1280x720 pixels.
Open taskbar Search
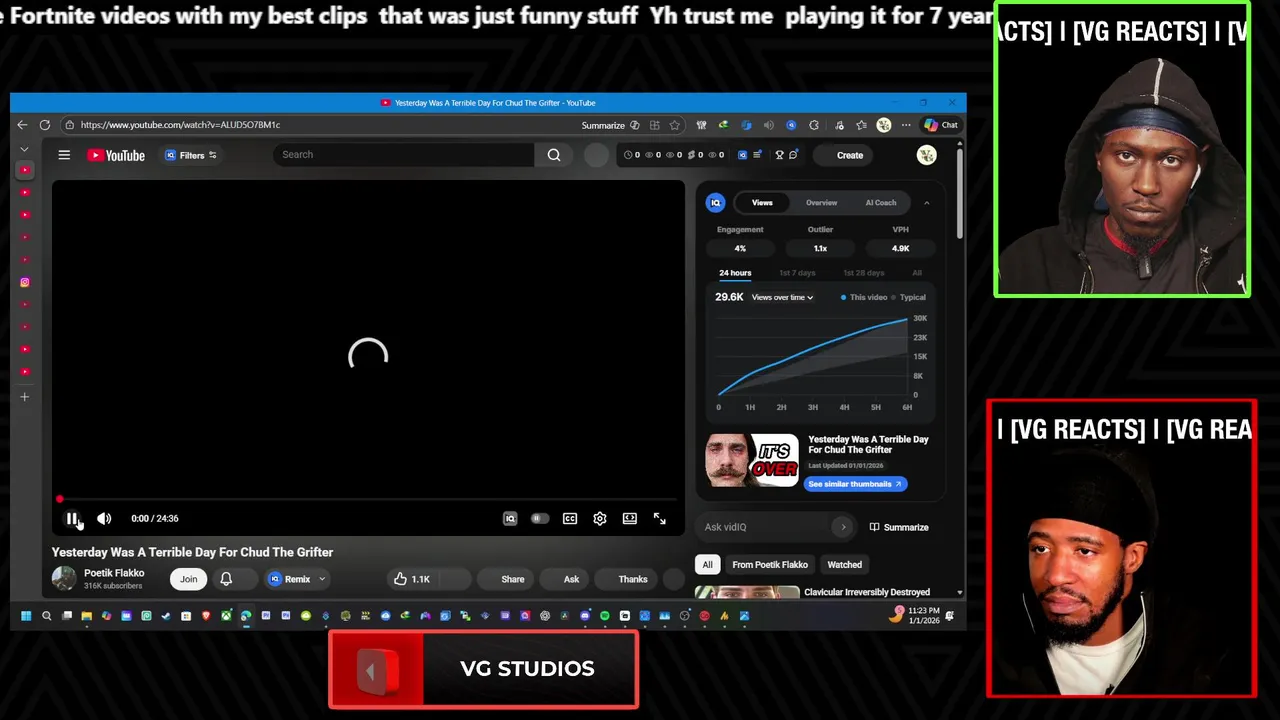(46, 616)
